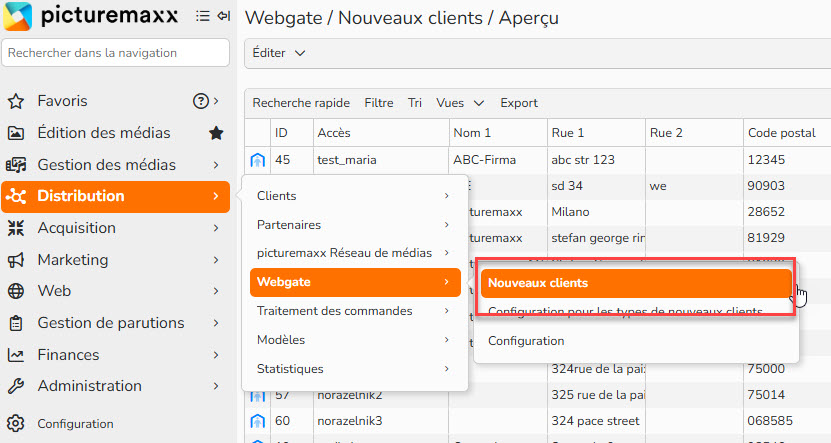Open the Vues dropdown

(460, 103)
